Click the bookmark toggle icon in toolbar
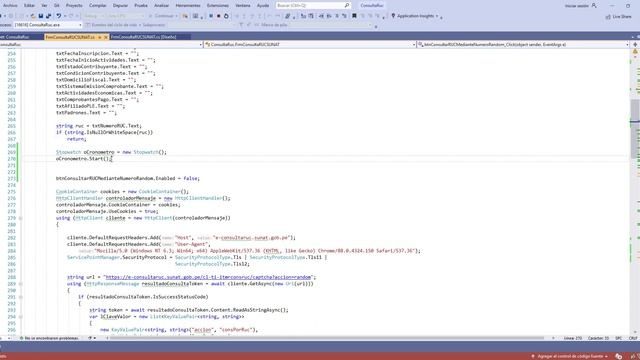 coord(354,16)
